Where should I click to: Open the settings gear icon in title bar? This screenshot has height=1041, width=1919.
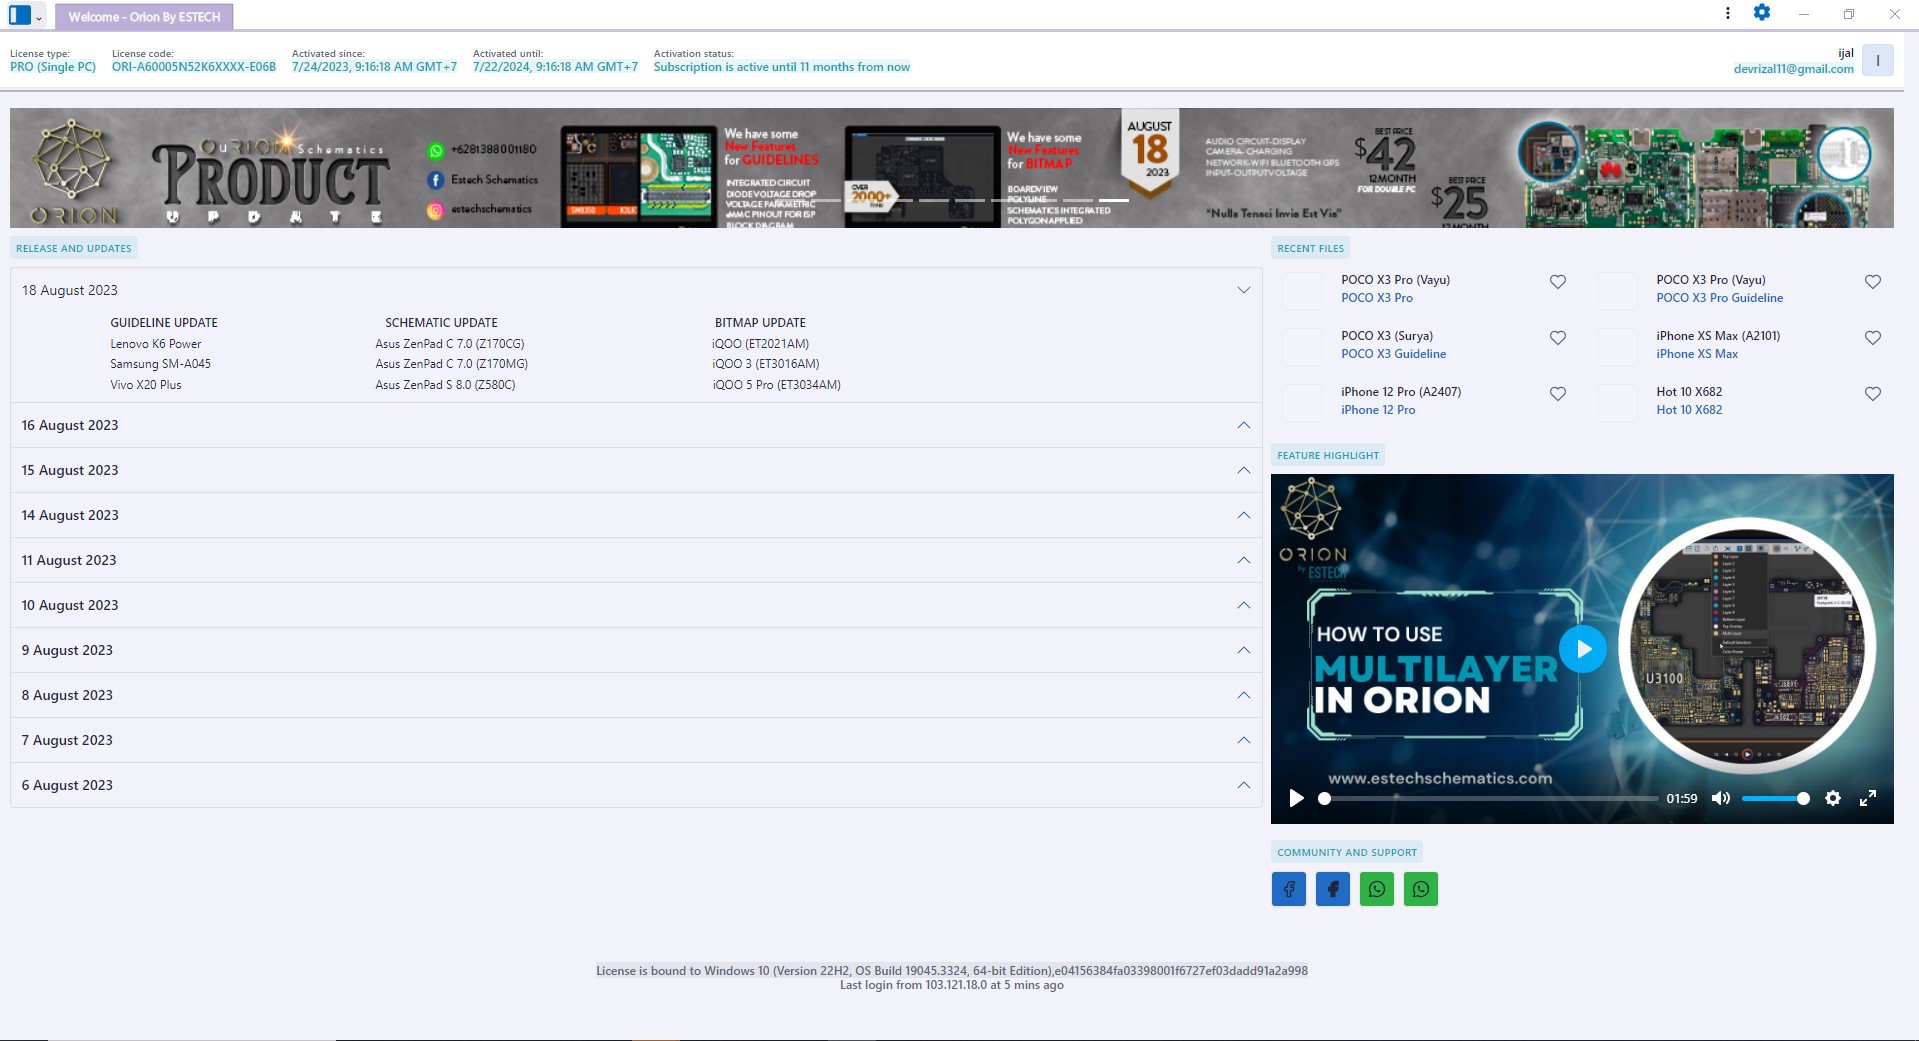(1761, 13)
